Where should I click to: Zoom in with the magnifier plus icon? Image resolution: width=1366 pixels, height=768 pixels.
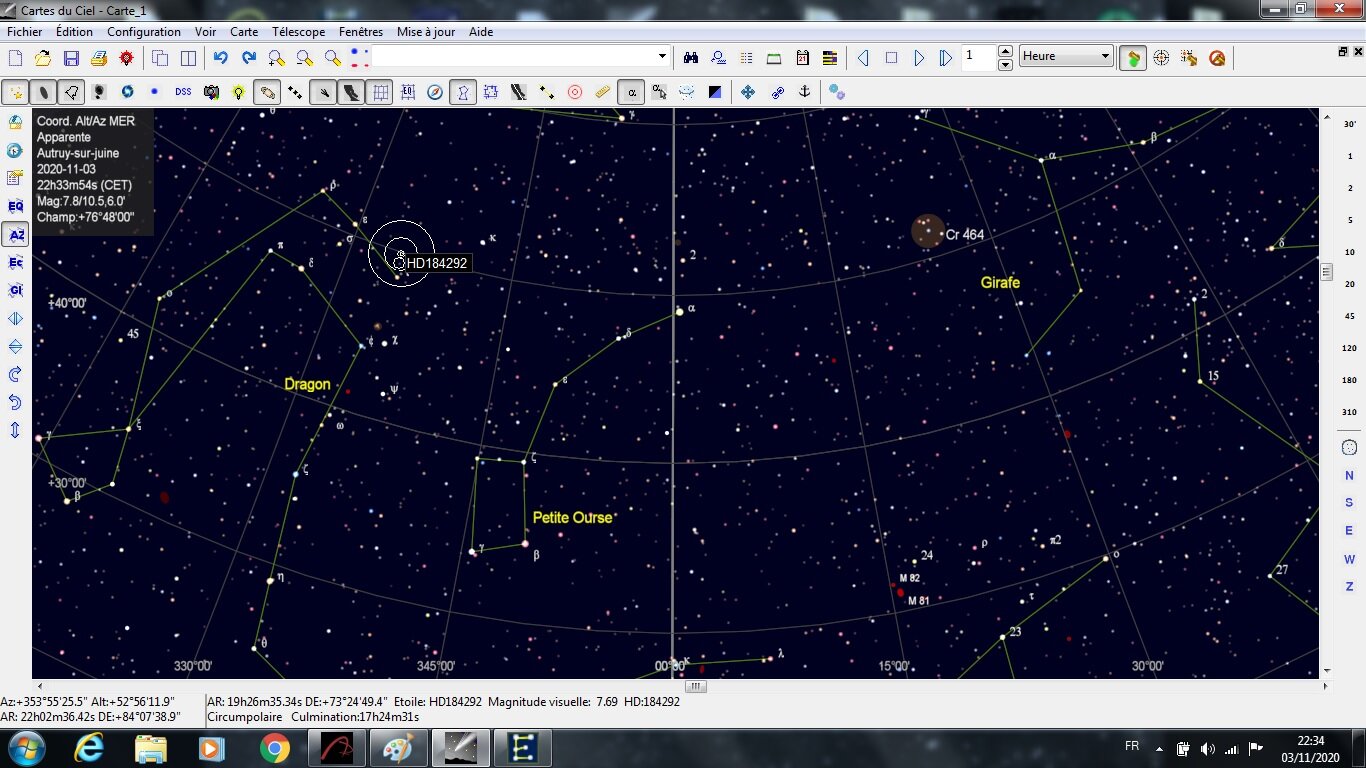[277, 58]
